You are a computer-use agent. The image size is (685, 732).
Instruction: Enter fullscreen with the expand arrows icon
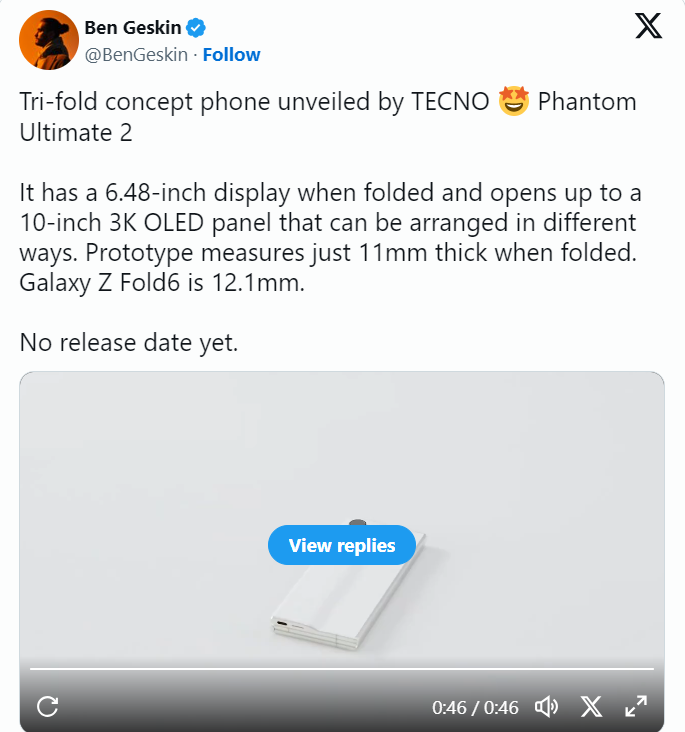coord(636,707)
